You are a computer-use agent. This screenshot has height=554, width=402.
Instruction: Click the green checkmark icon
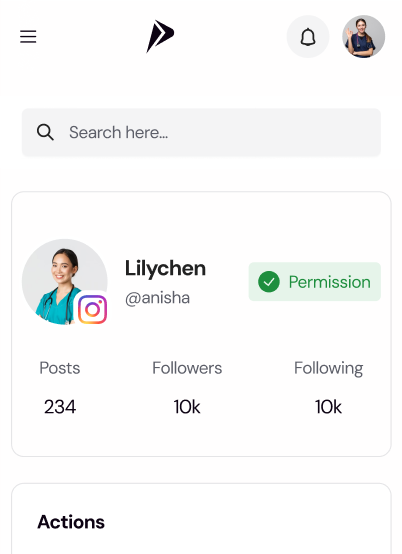tap(269, 282)
